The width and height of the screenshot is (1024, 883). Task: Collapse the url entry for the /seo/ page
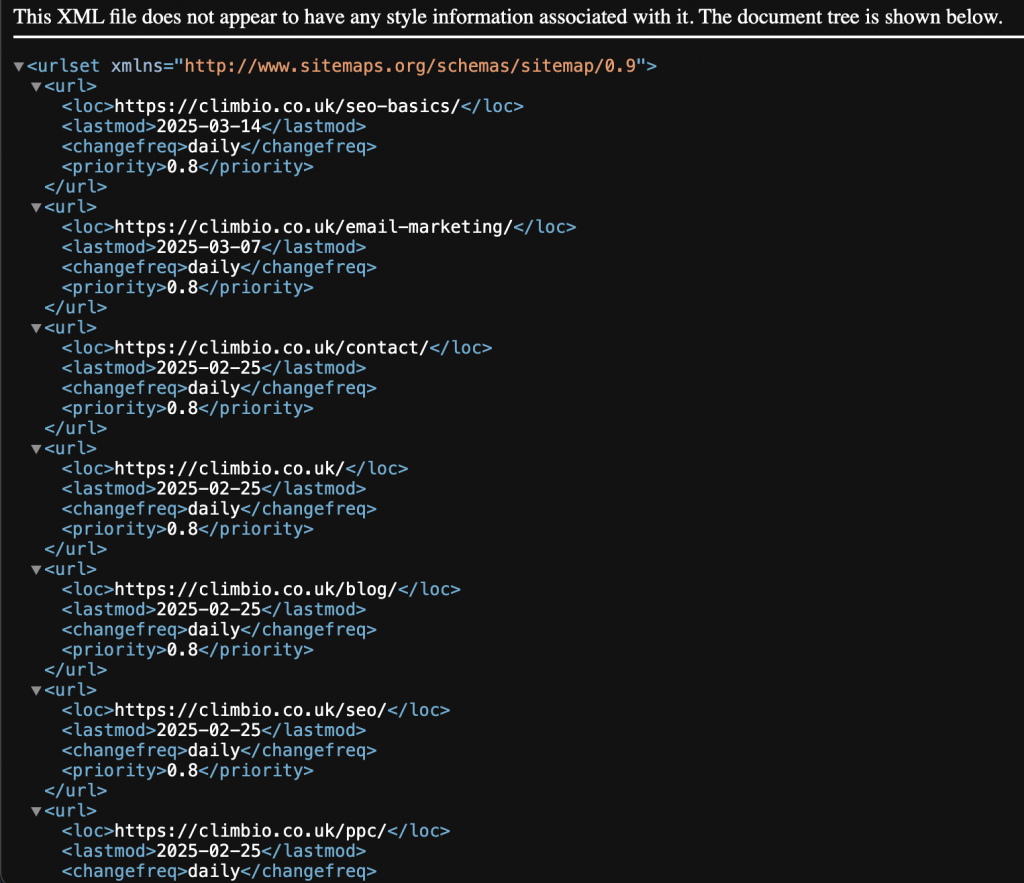tap(36, 691)
